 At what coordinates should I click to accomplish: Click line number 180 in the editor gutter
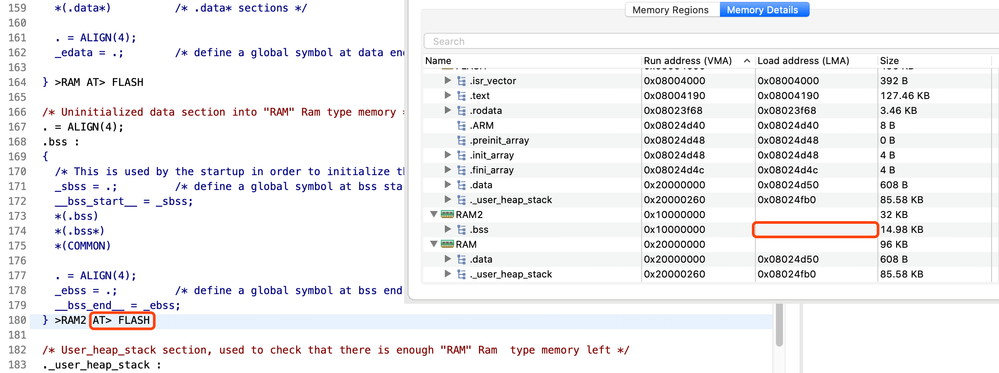coord(18,320)
